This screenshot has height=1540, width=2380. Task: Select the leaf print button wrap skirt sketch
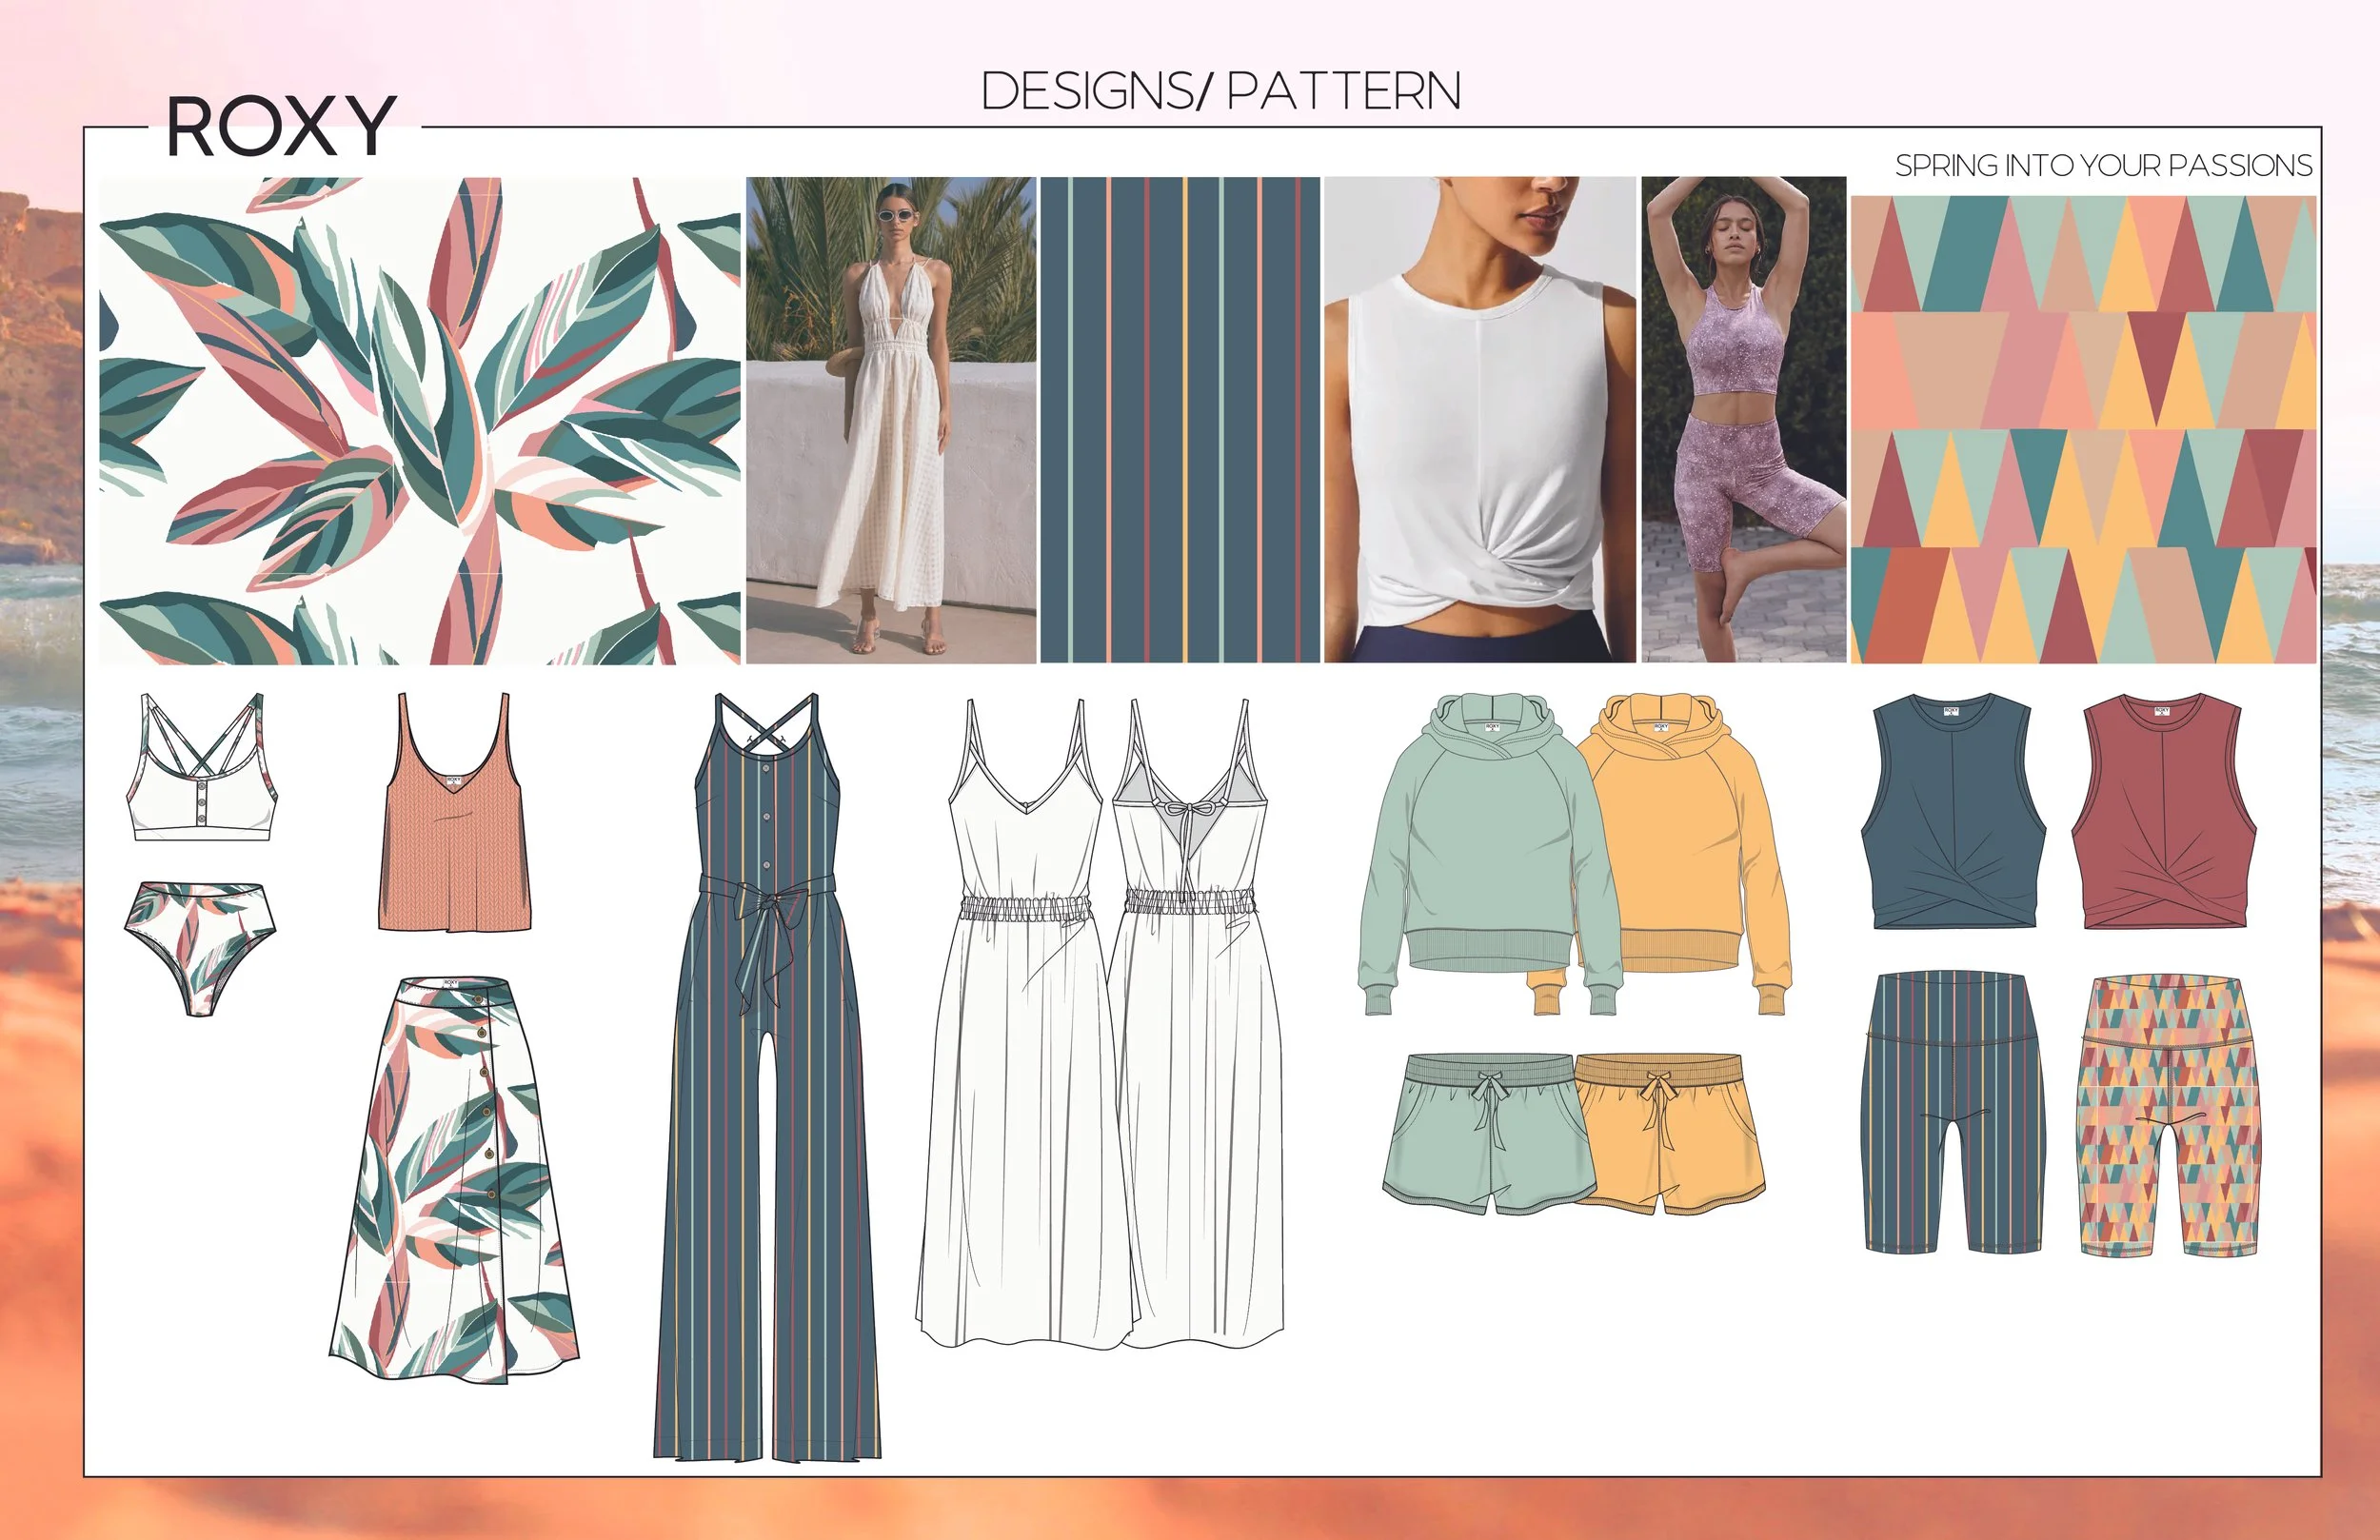(455, 1181)
